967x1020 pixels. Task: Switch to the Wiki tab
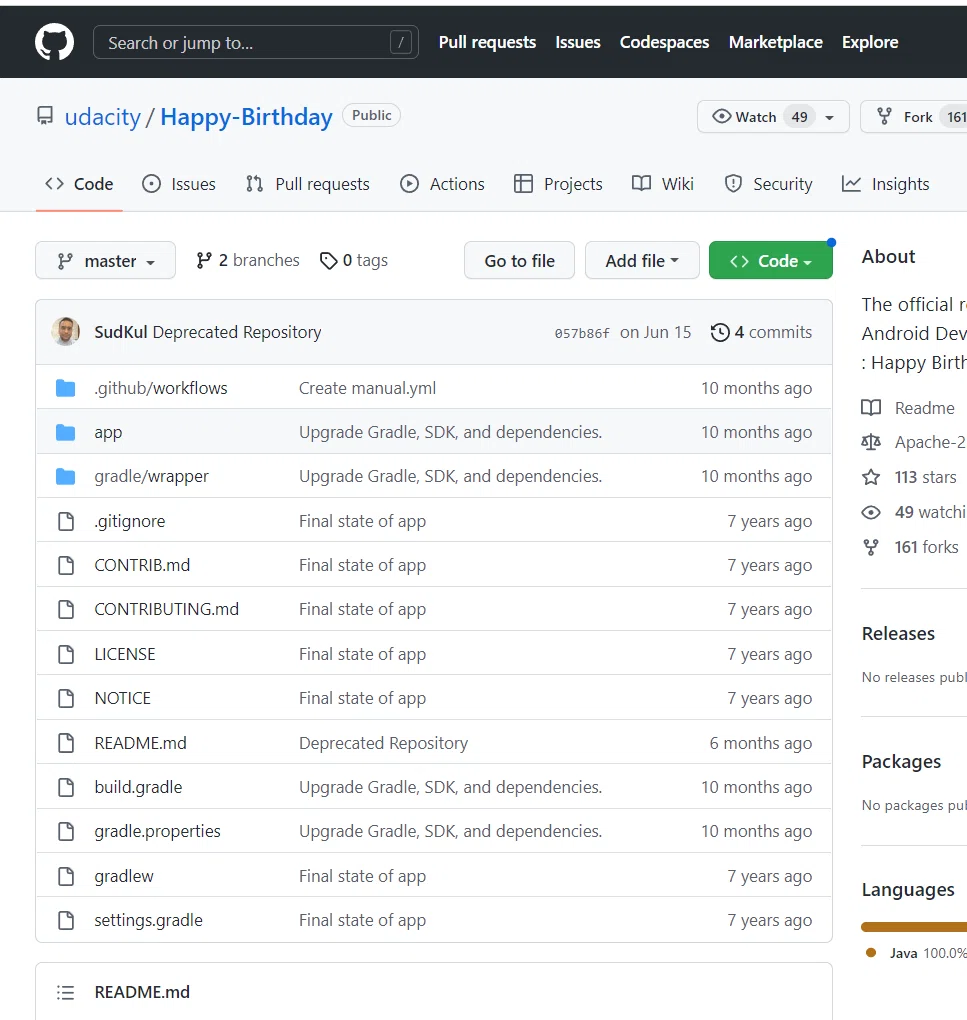(x=663, y=184)
